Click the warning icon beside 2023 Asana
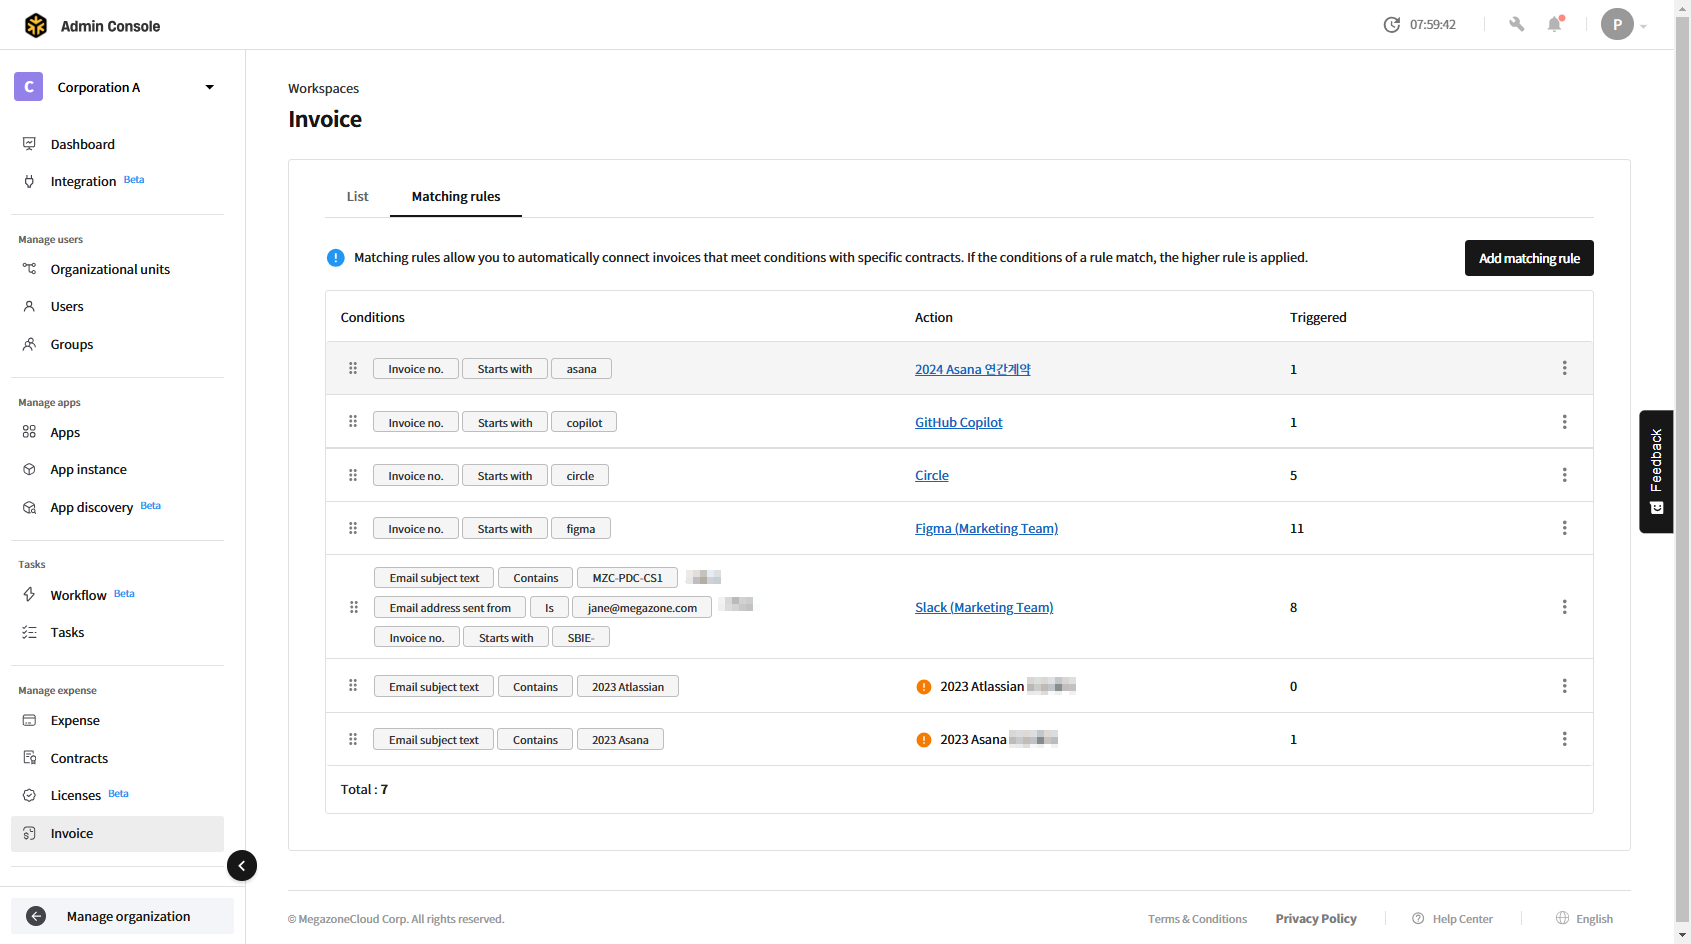The image size is (1691, 944). click(924, 740)
